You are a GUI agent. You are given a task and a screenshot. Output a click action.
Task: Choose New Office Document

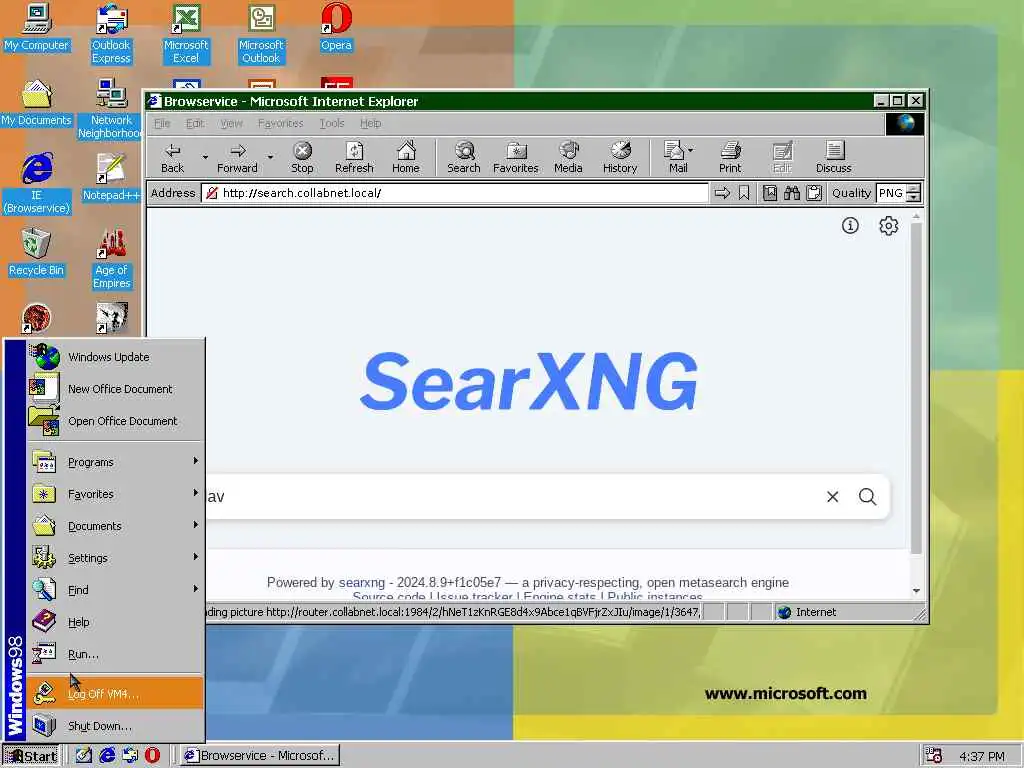115,389
